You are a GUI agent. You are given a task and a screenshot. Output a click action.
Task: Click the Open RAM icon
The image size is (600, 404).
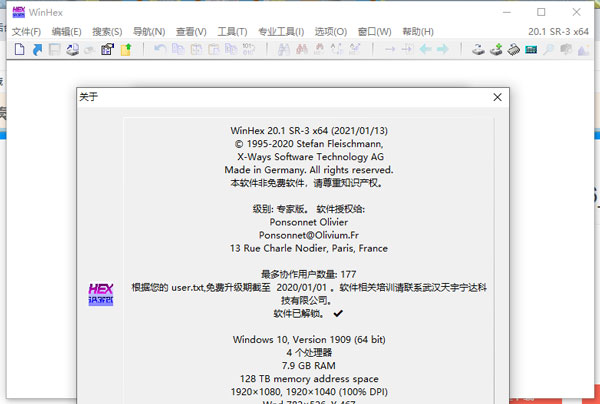[x=515, y=49]
